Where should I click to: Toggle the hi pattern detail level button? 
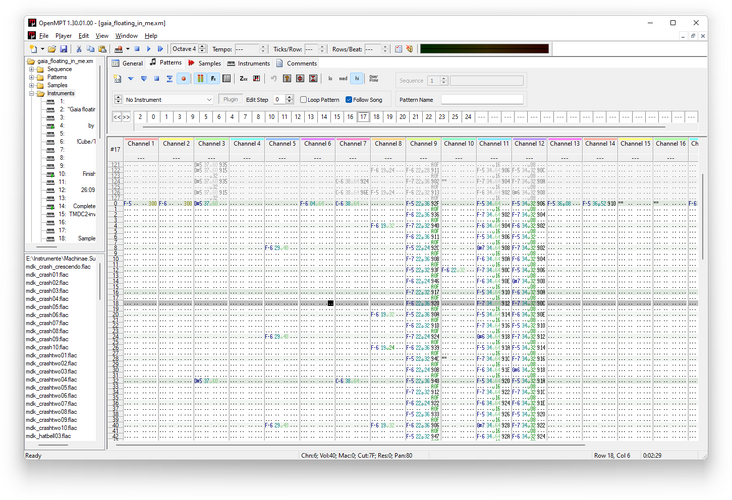[x=357, y=79]
